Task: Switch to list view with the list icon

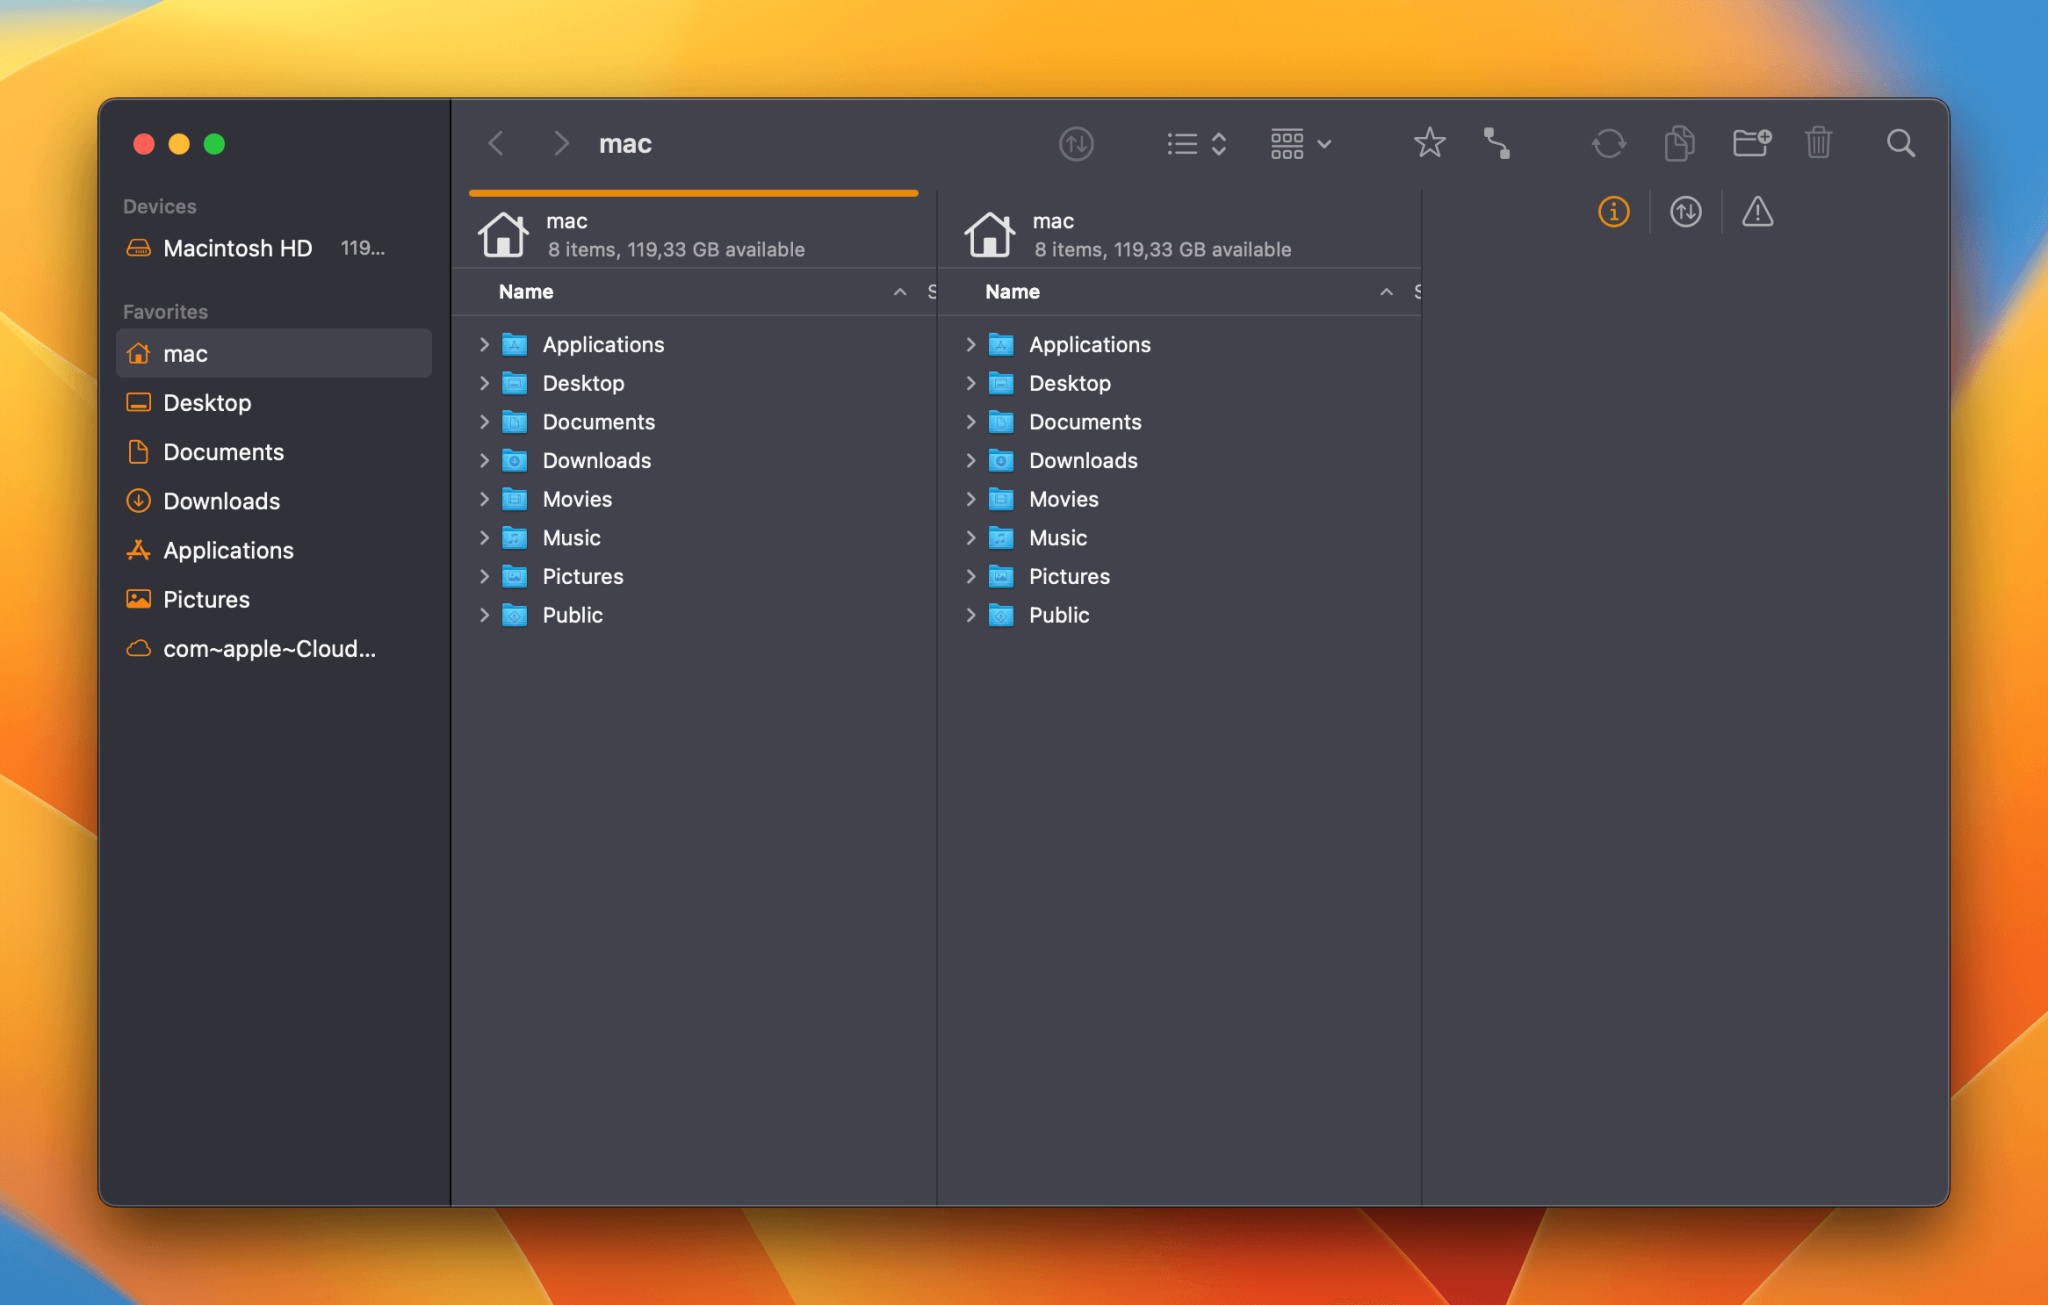Action: 1181,143
